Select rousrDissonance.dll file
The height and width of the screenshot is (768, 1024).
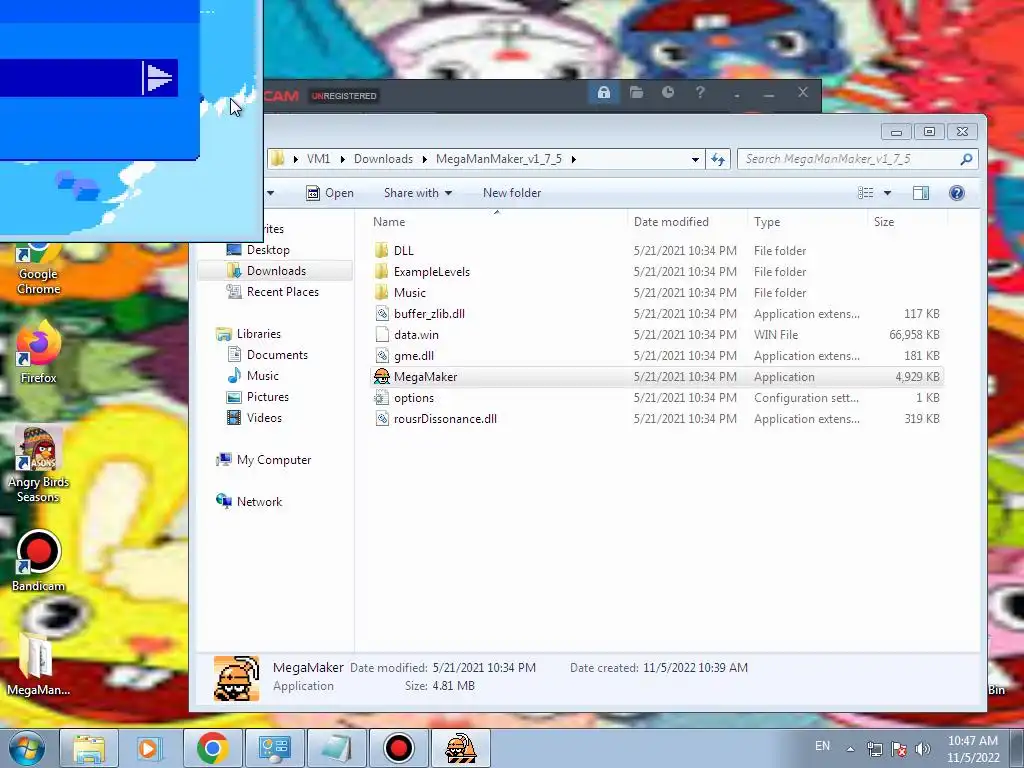[444, 419]
